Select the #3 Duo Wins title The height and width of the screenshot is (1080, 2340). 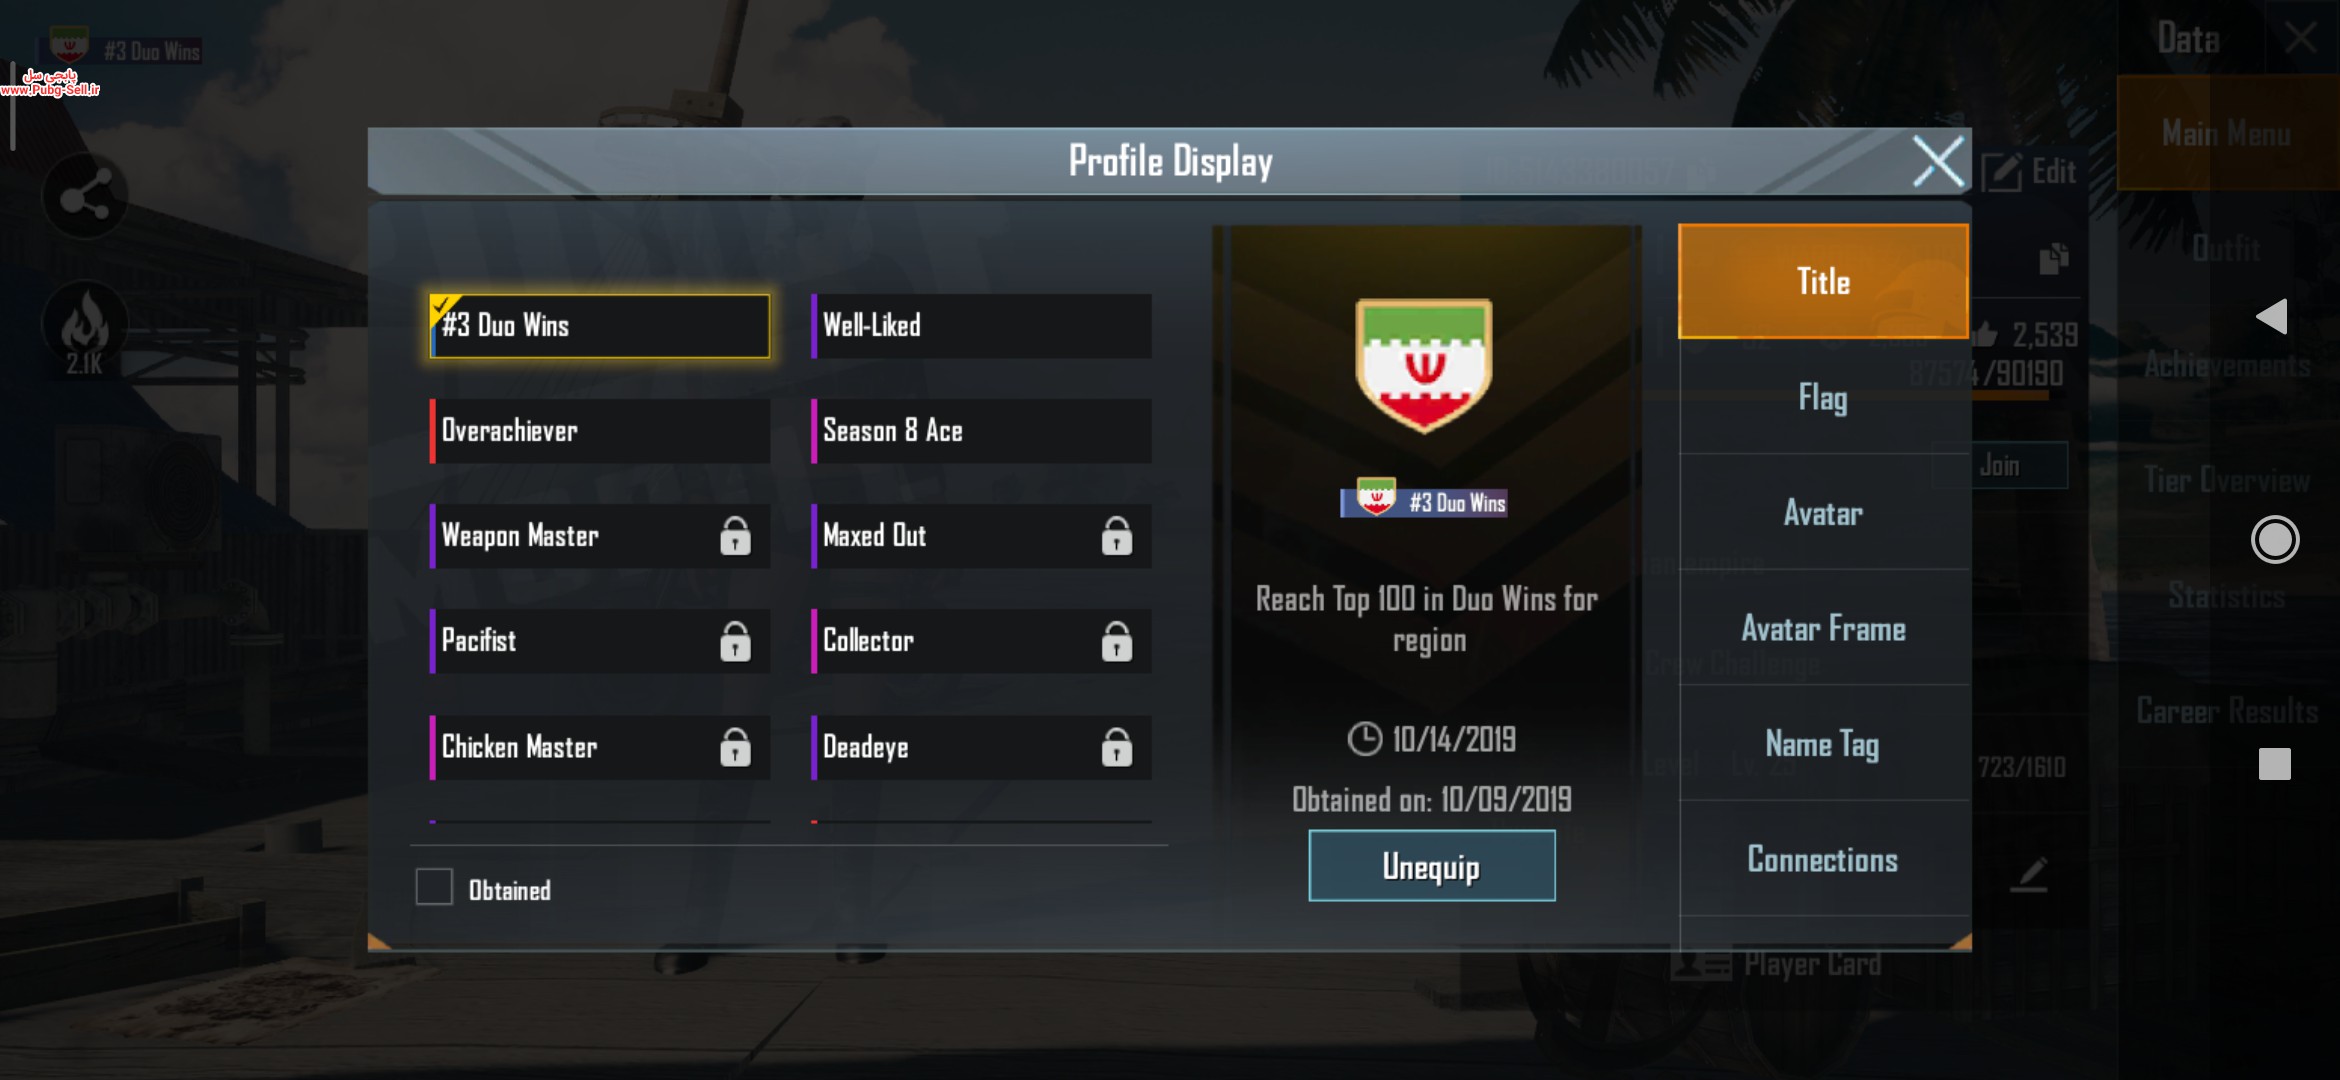click(x=600, y=326)
